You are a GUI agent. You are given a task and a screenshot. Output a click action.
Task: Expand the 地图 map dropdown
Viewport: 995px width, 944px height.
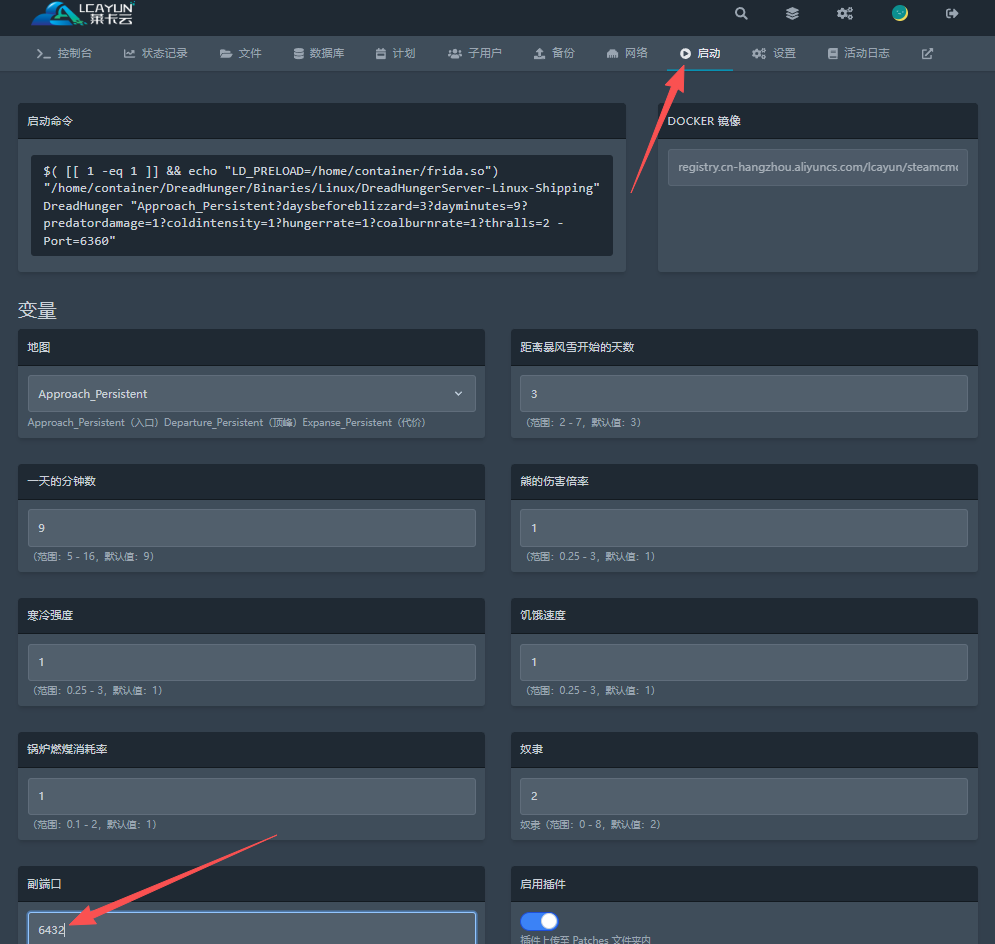click(x=251, y=394)
